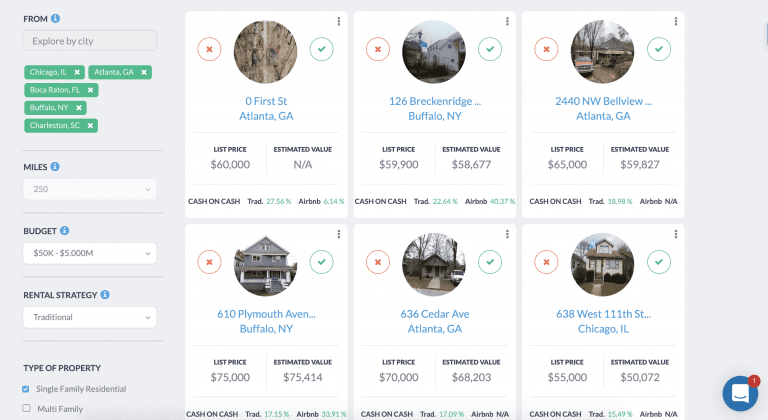The height and width of the screenshot is (420, 768).
Task: Expand the Rental Strategy Traditional dropdown
Action: [89, 318]
